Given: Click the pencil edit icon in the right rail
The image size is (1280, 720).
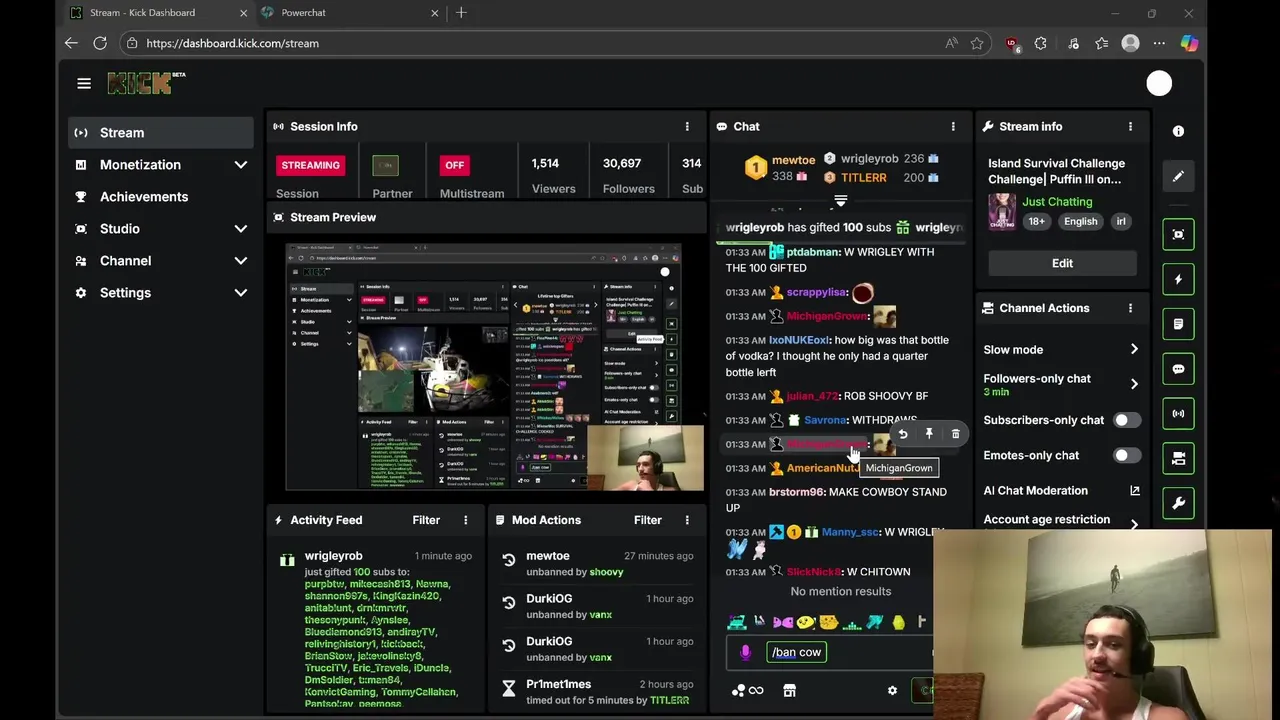Looking at the screenshot, I should tap(1178, 176).
